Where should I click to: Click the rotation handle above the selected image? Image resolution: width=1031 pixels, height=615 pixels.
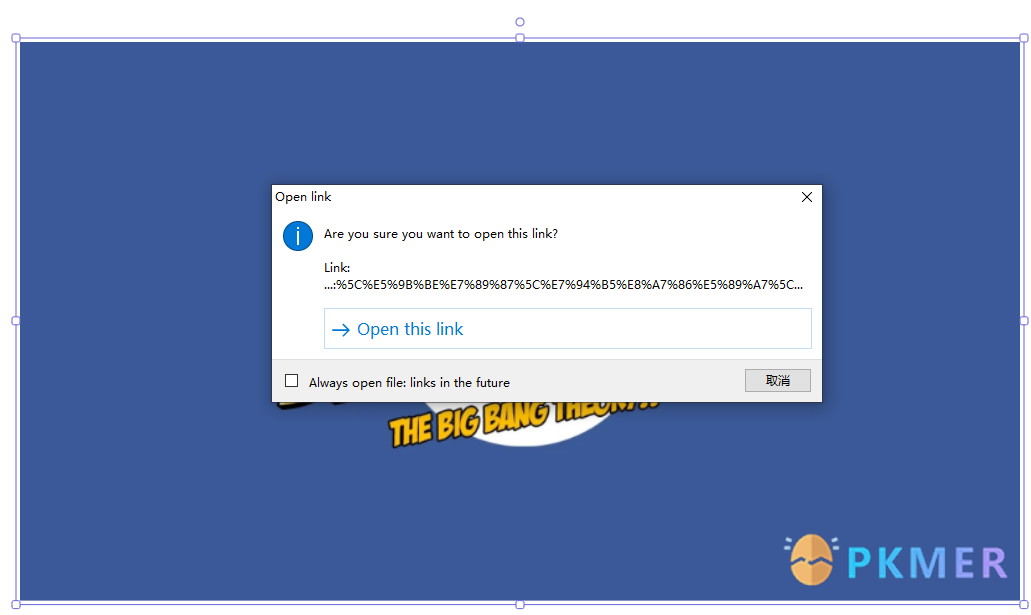519,22
